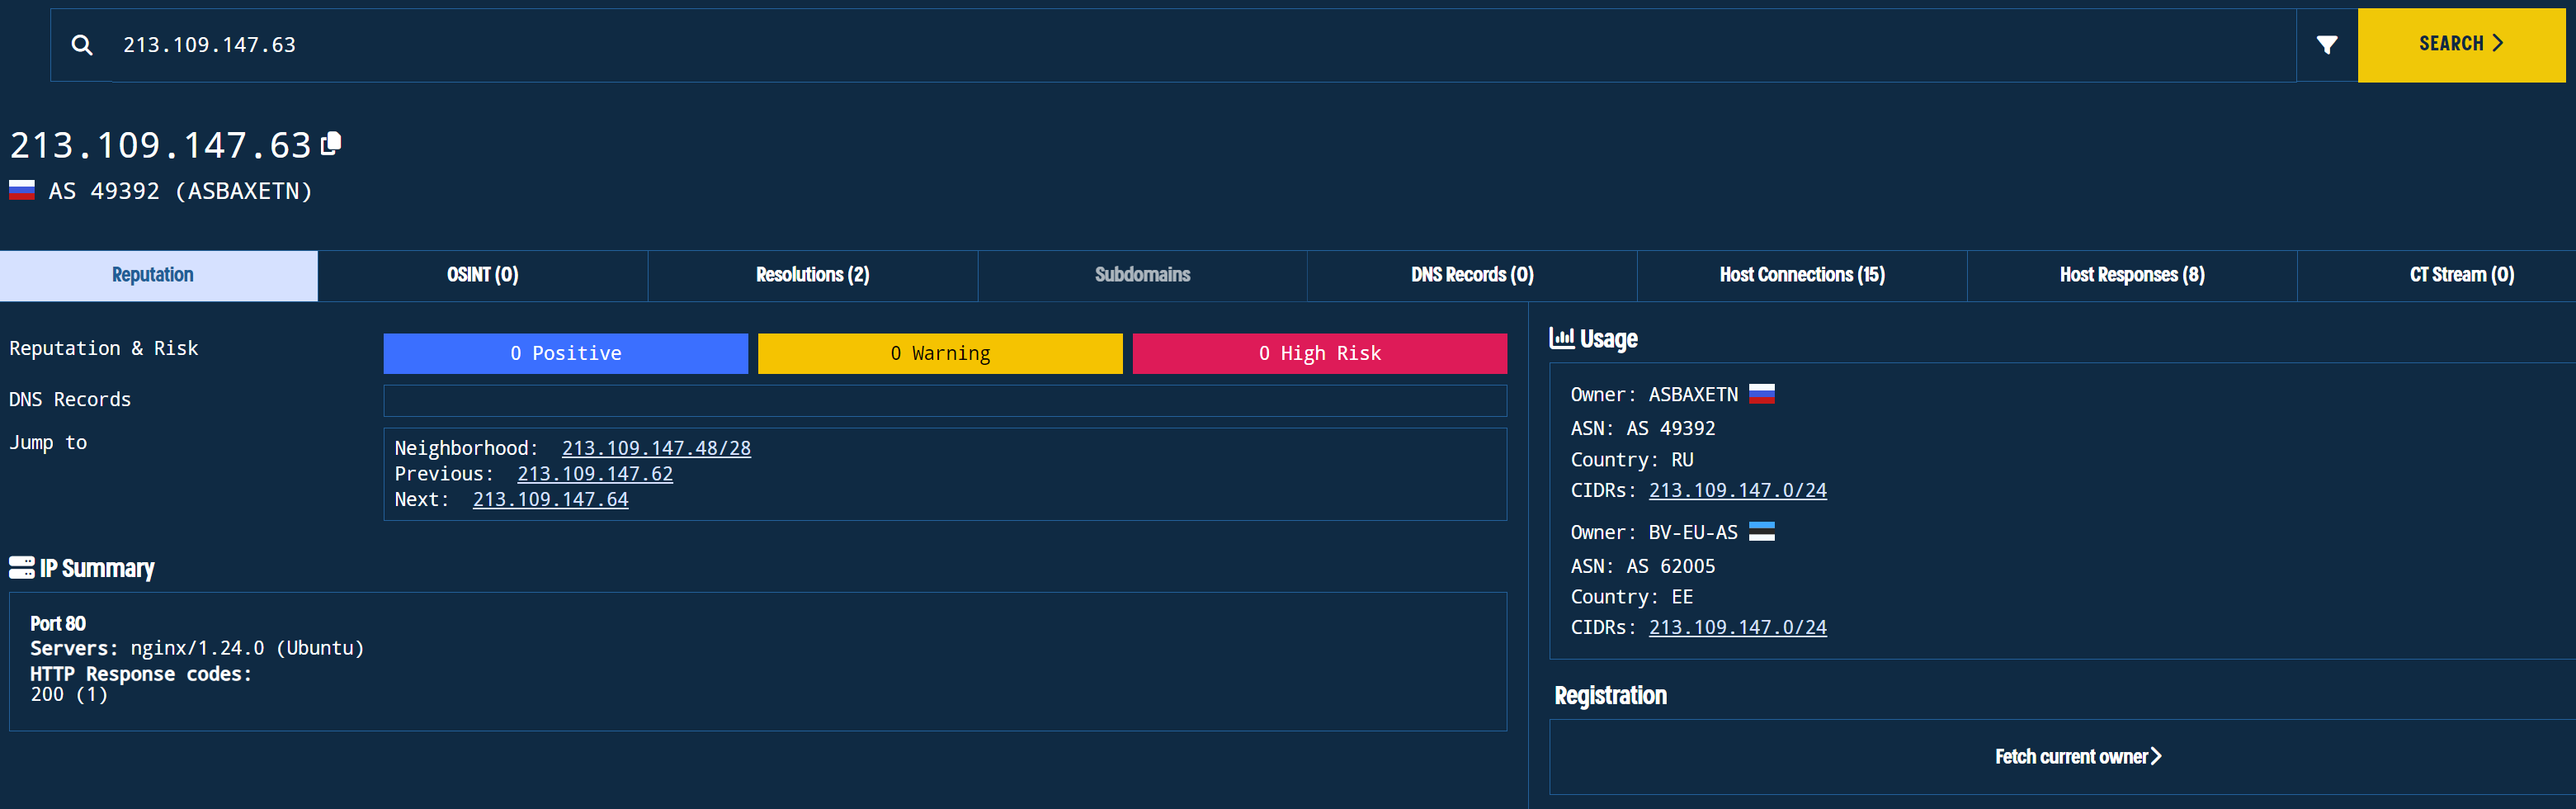Click ASN: AS 49392 in Usage

[x=1643, y=428]
